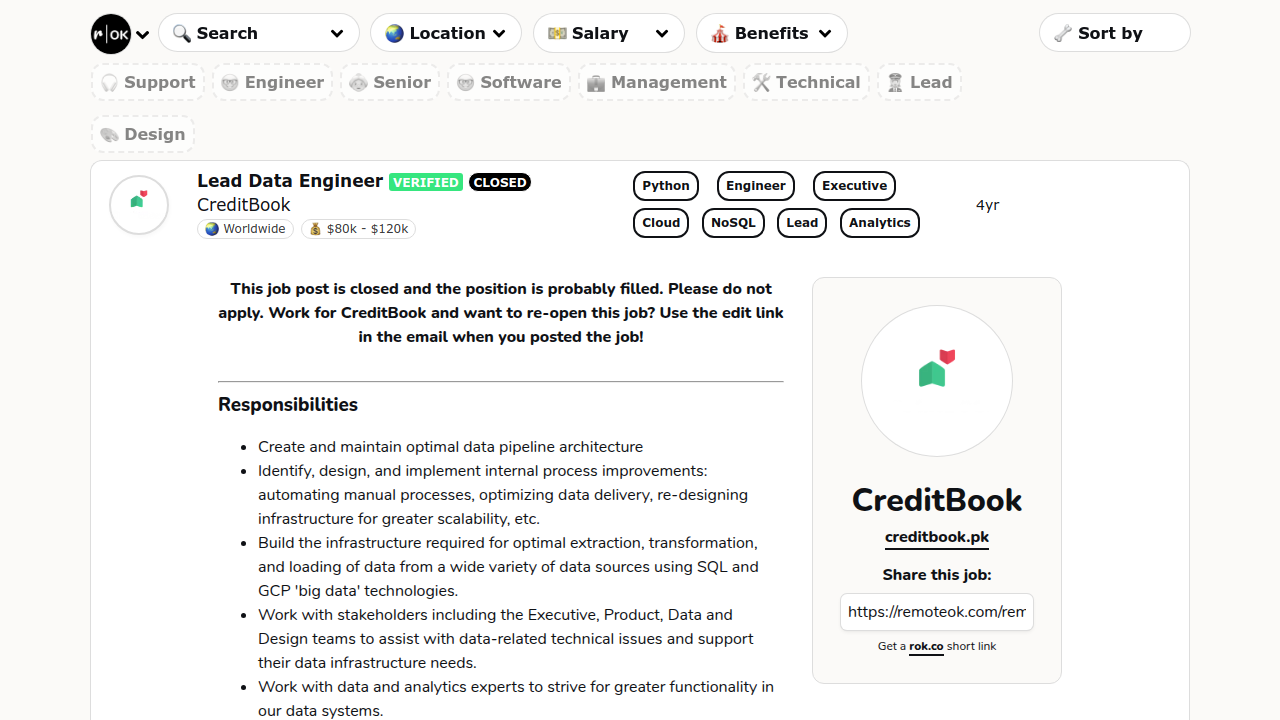
Task: Click the Worldwide globe icon under the job title
Action: [x=211, y=228]
